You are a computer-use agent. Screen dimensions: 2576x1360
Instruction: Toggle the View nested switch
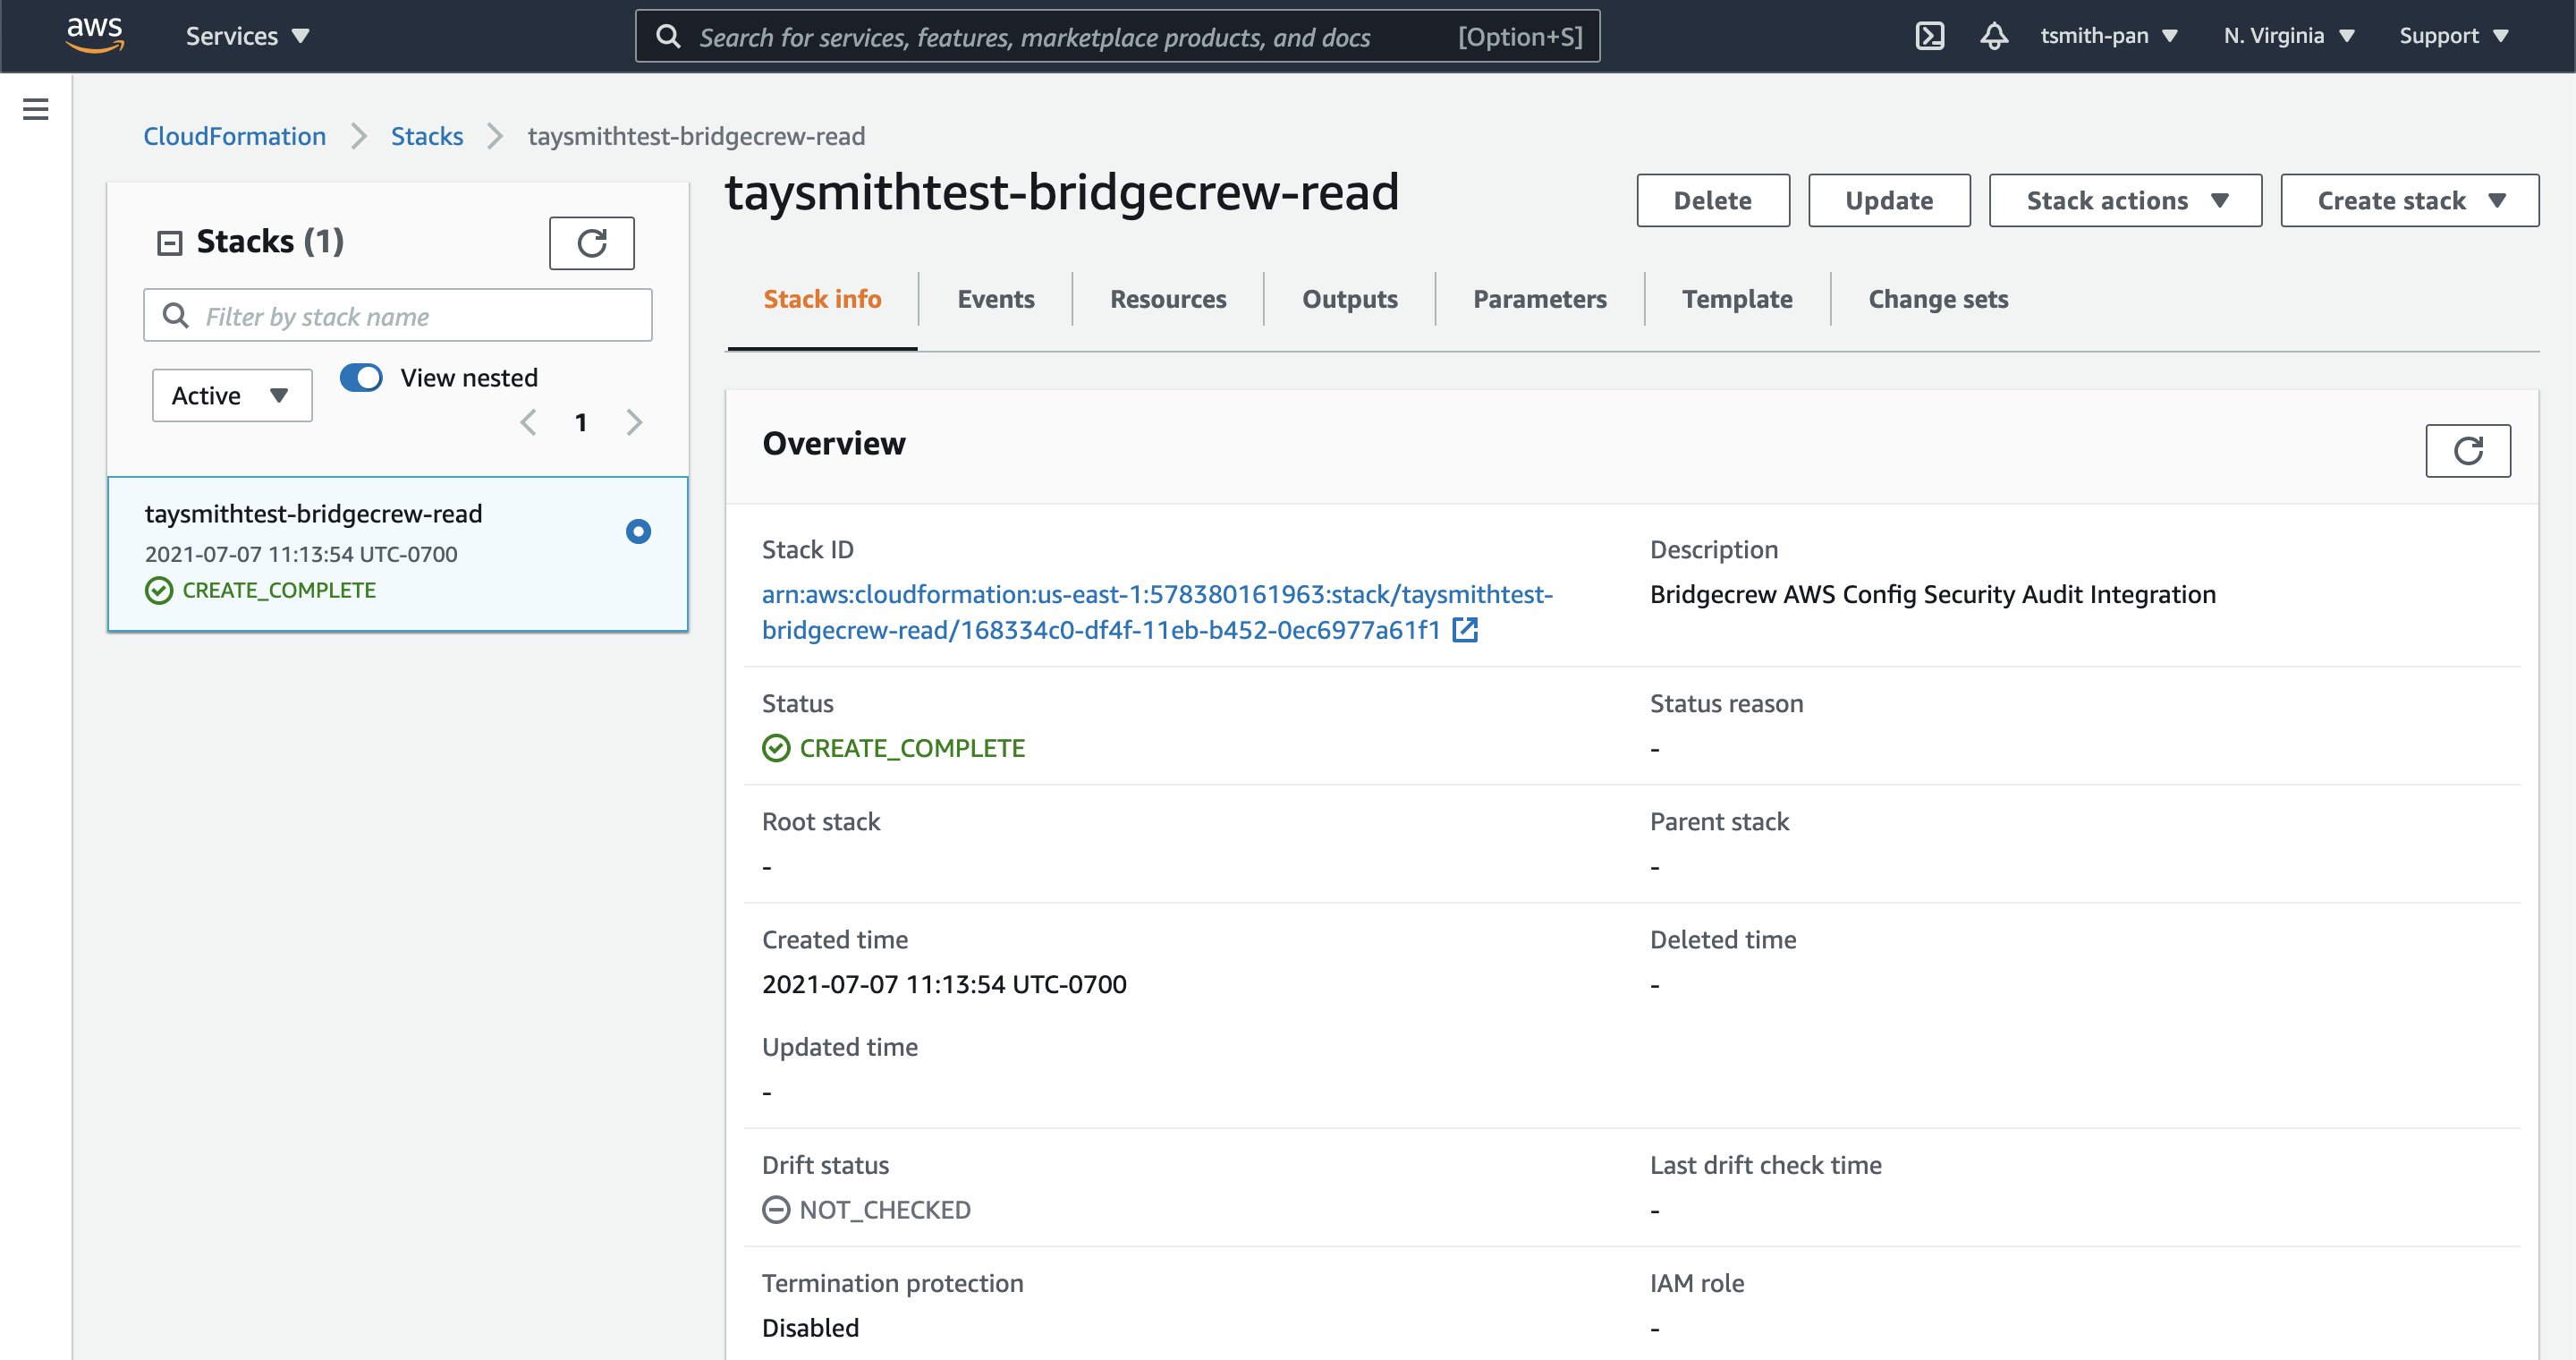pyautogui.click(x=361, y=377)
